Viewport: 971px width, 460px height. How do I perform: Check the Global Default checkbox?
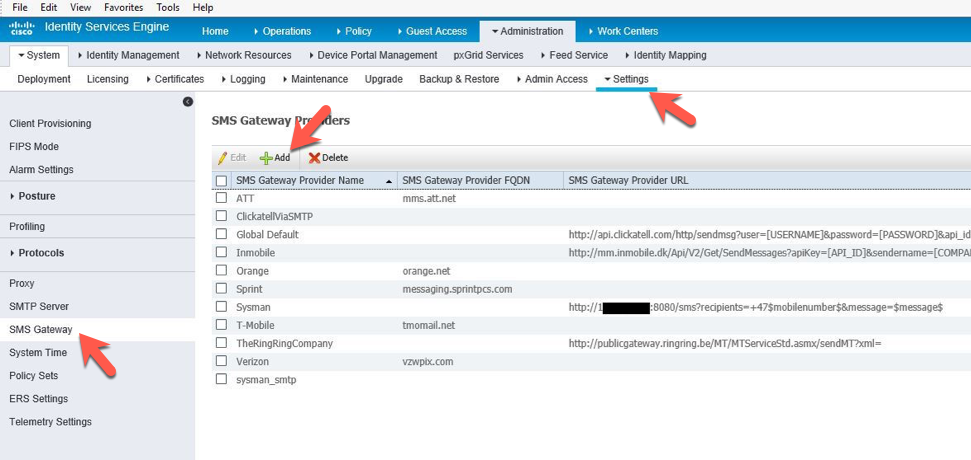[x=222, y=235]
